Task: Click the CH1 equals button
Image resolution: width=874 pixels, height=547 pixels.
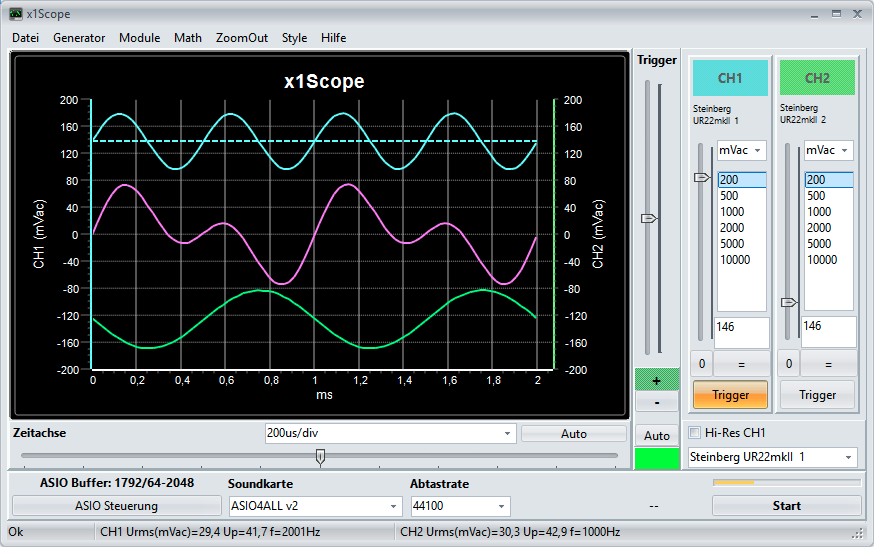Action: [741, 364]
